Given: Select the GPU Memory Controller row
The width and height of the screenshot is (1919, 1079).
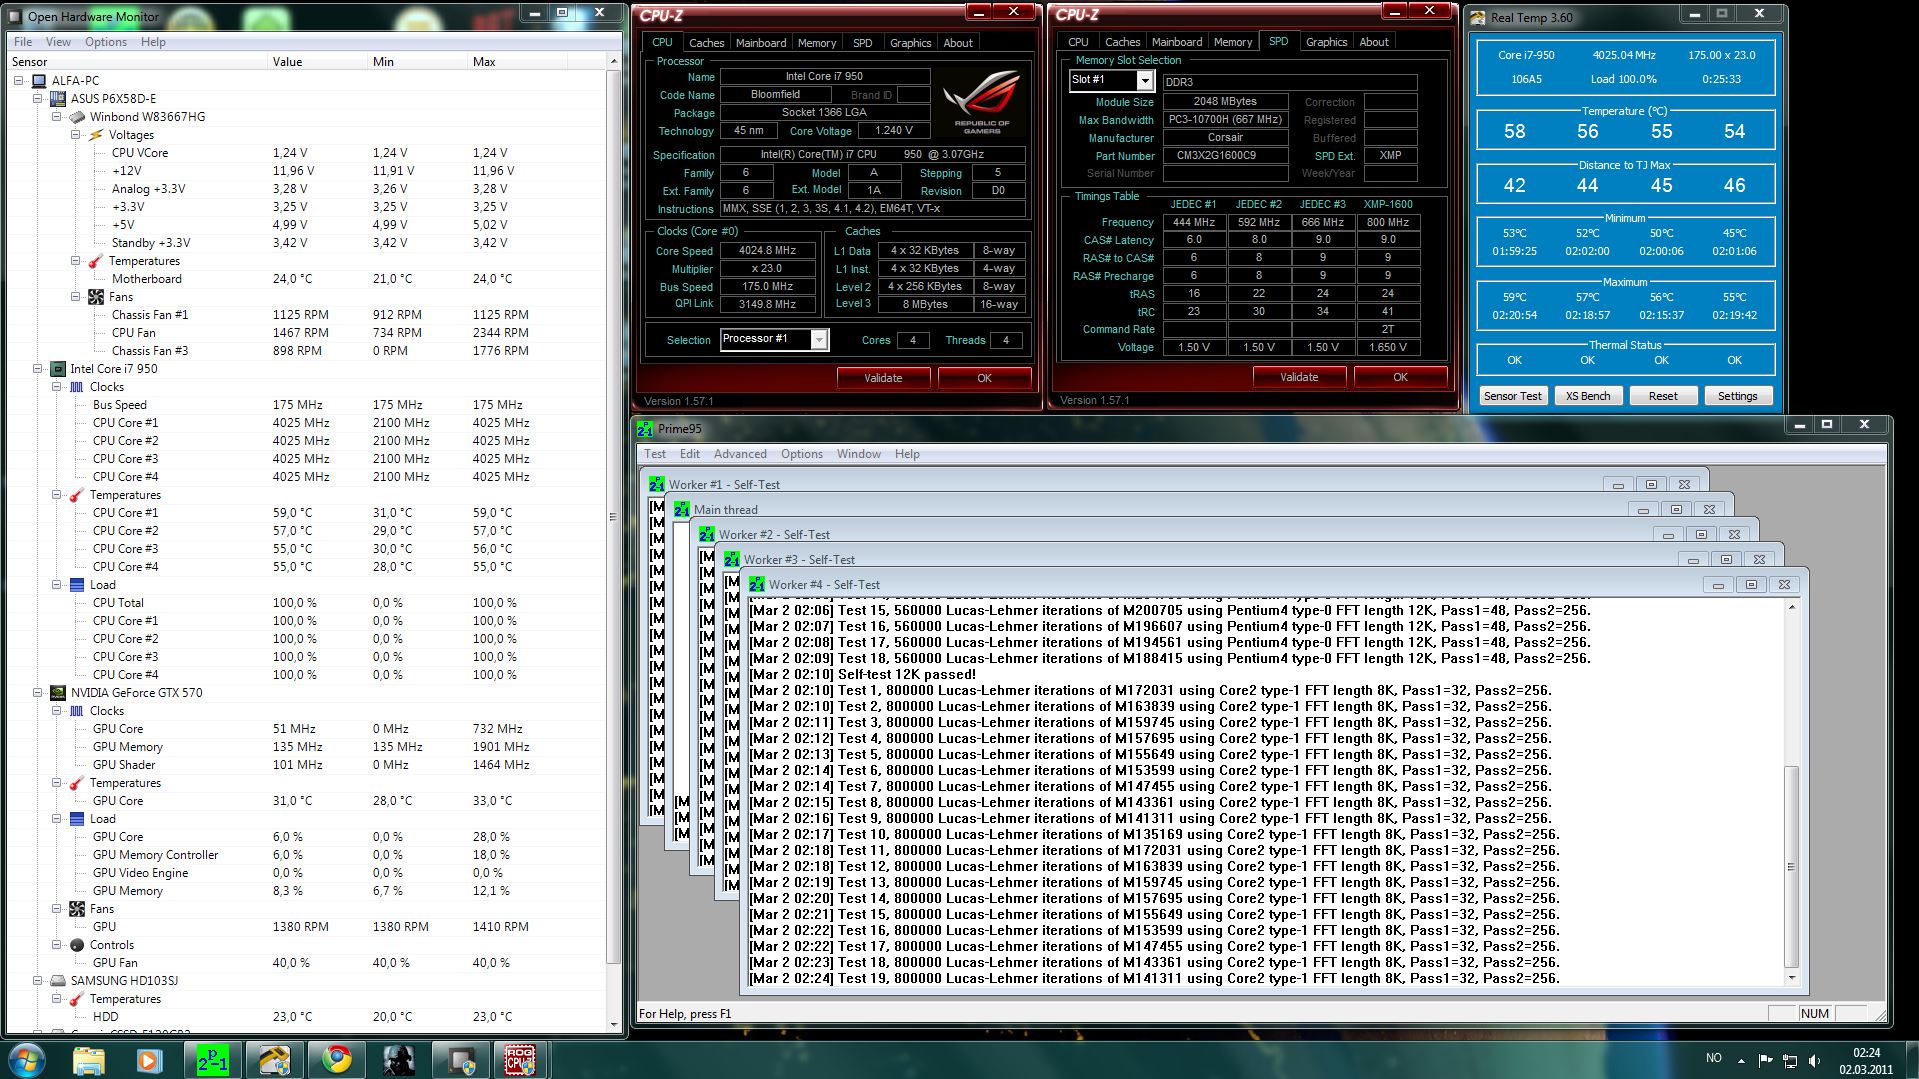Looking at the screenshot, I should pyautogui.click(x=306, y=855).
